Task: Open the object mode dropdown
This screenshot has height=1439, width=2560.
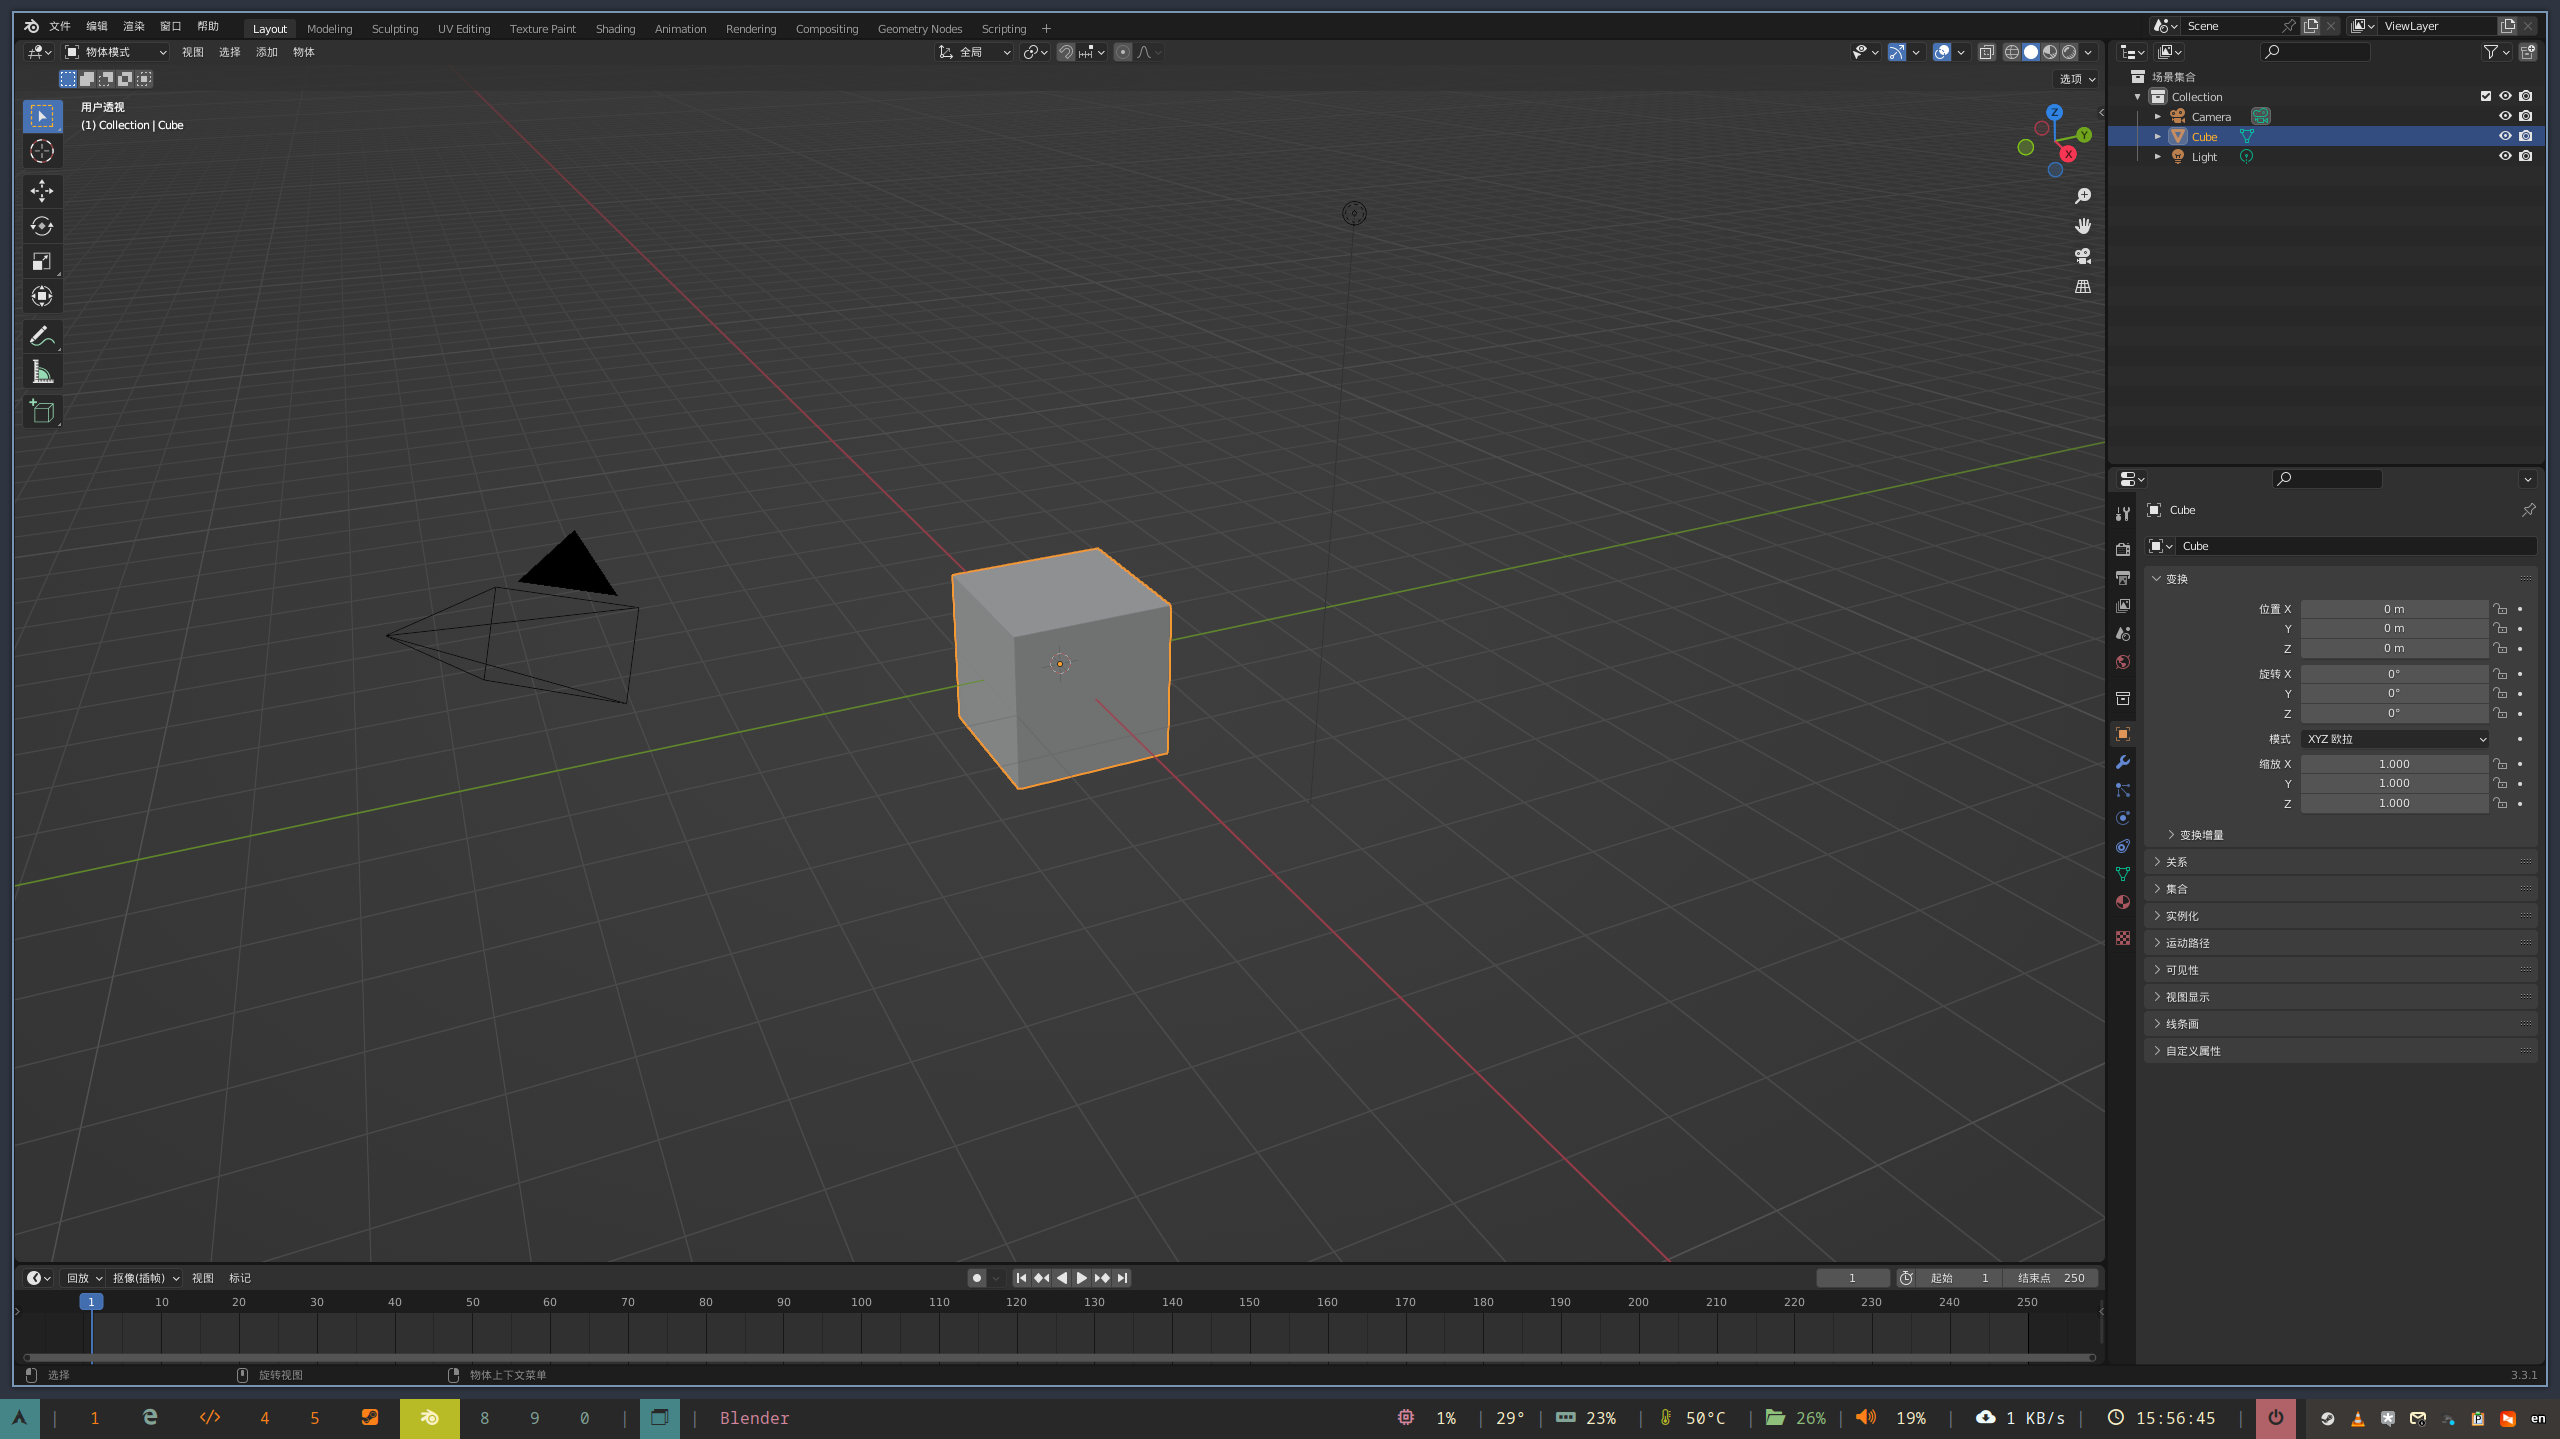Action: click(116, 52)
